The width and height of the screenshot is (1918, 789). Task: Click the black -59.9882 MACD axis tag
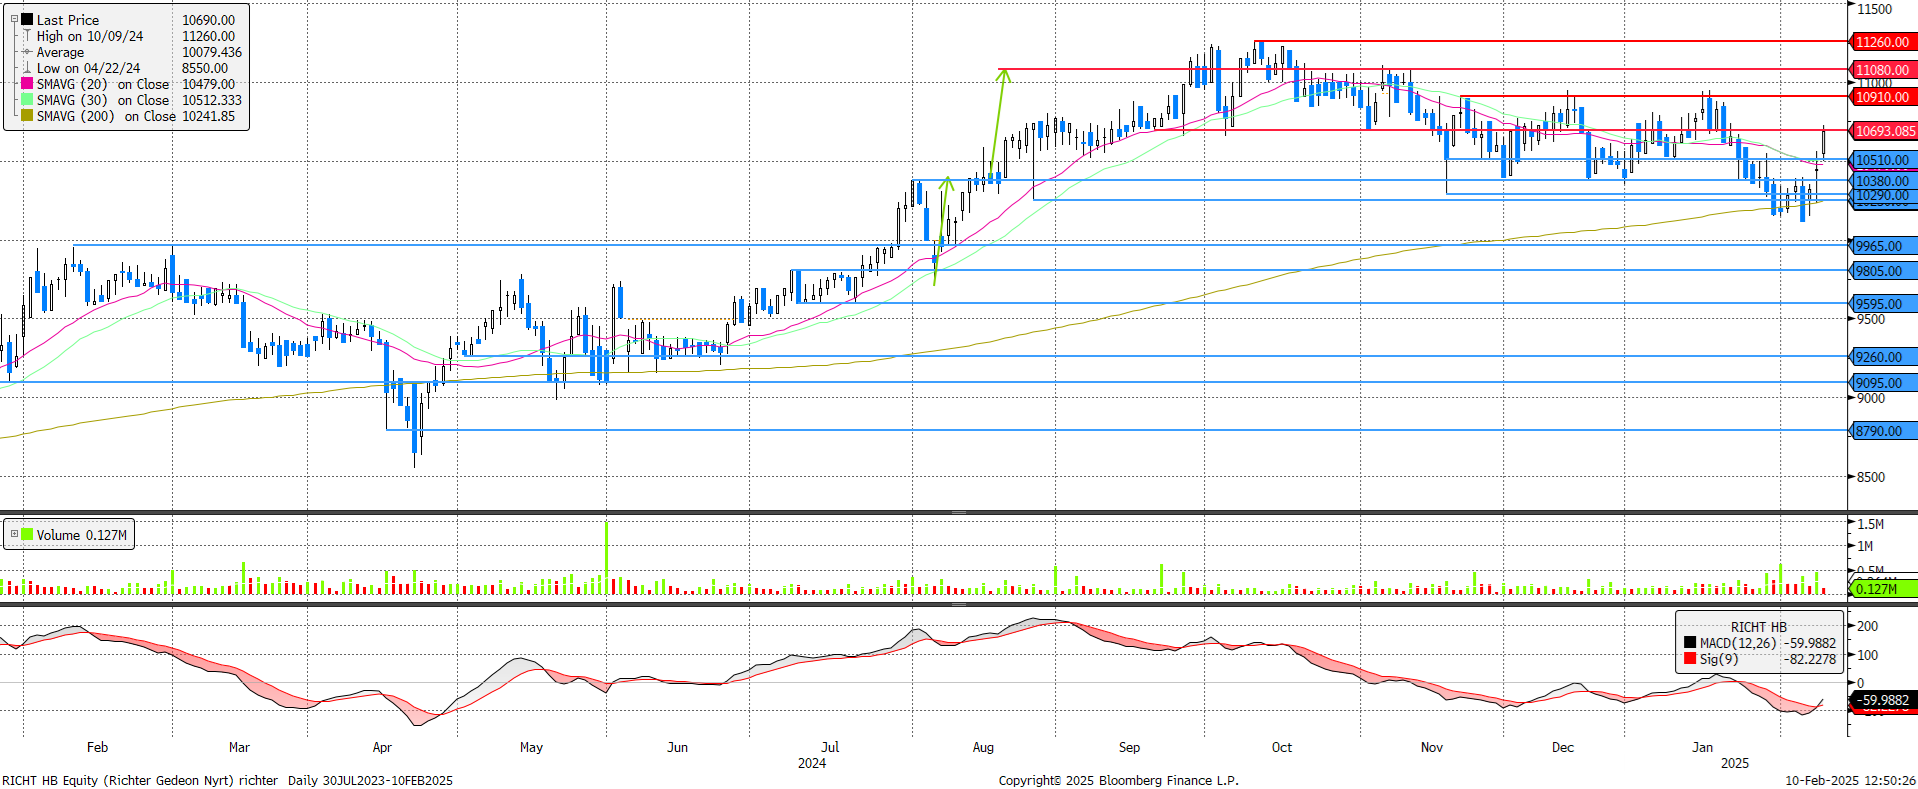1883,701
